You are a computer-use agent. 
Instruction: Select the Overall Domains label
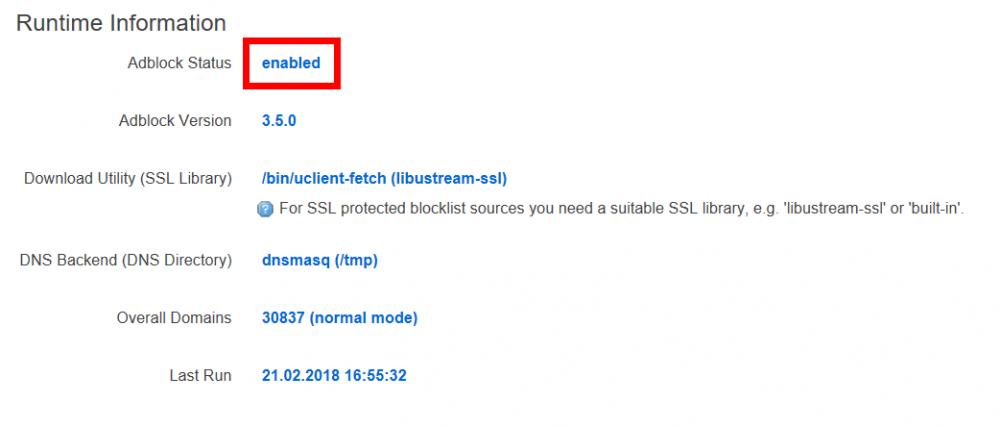click(x=174, y=318)
